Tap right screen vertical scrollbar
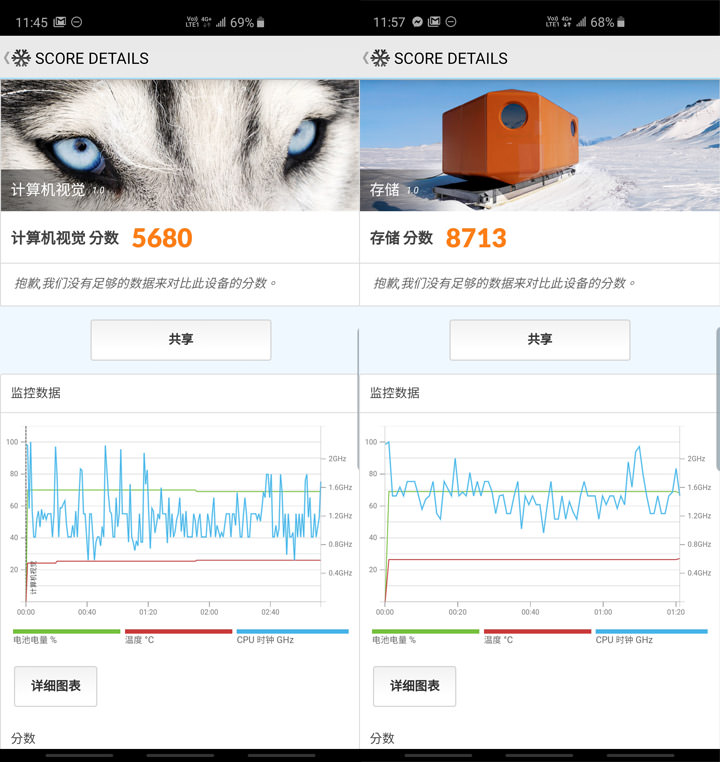Image resolution: width=720 pixels, height=762 pixels. coord(718,399)
